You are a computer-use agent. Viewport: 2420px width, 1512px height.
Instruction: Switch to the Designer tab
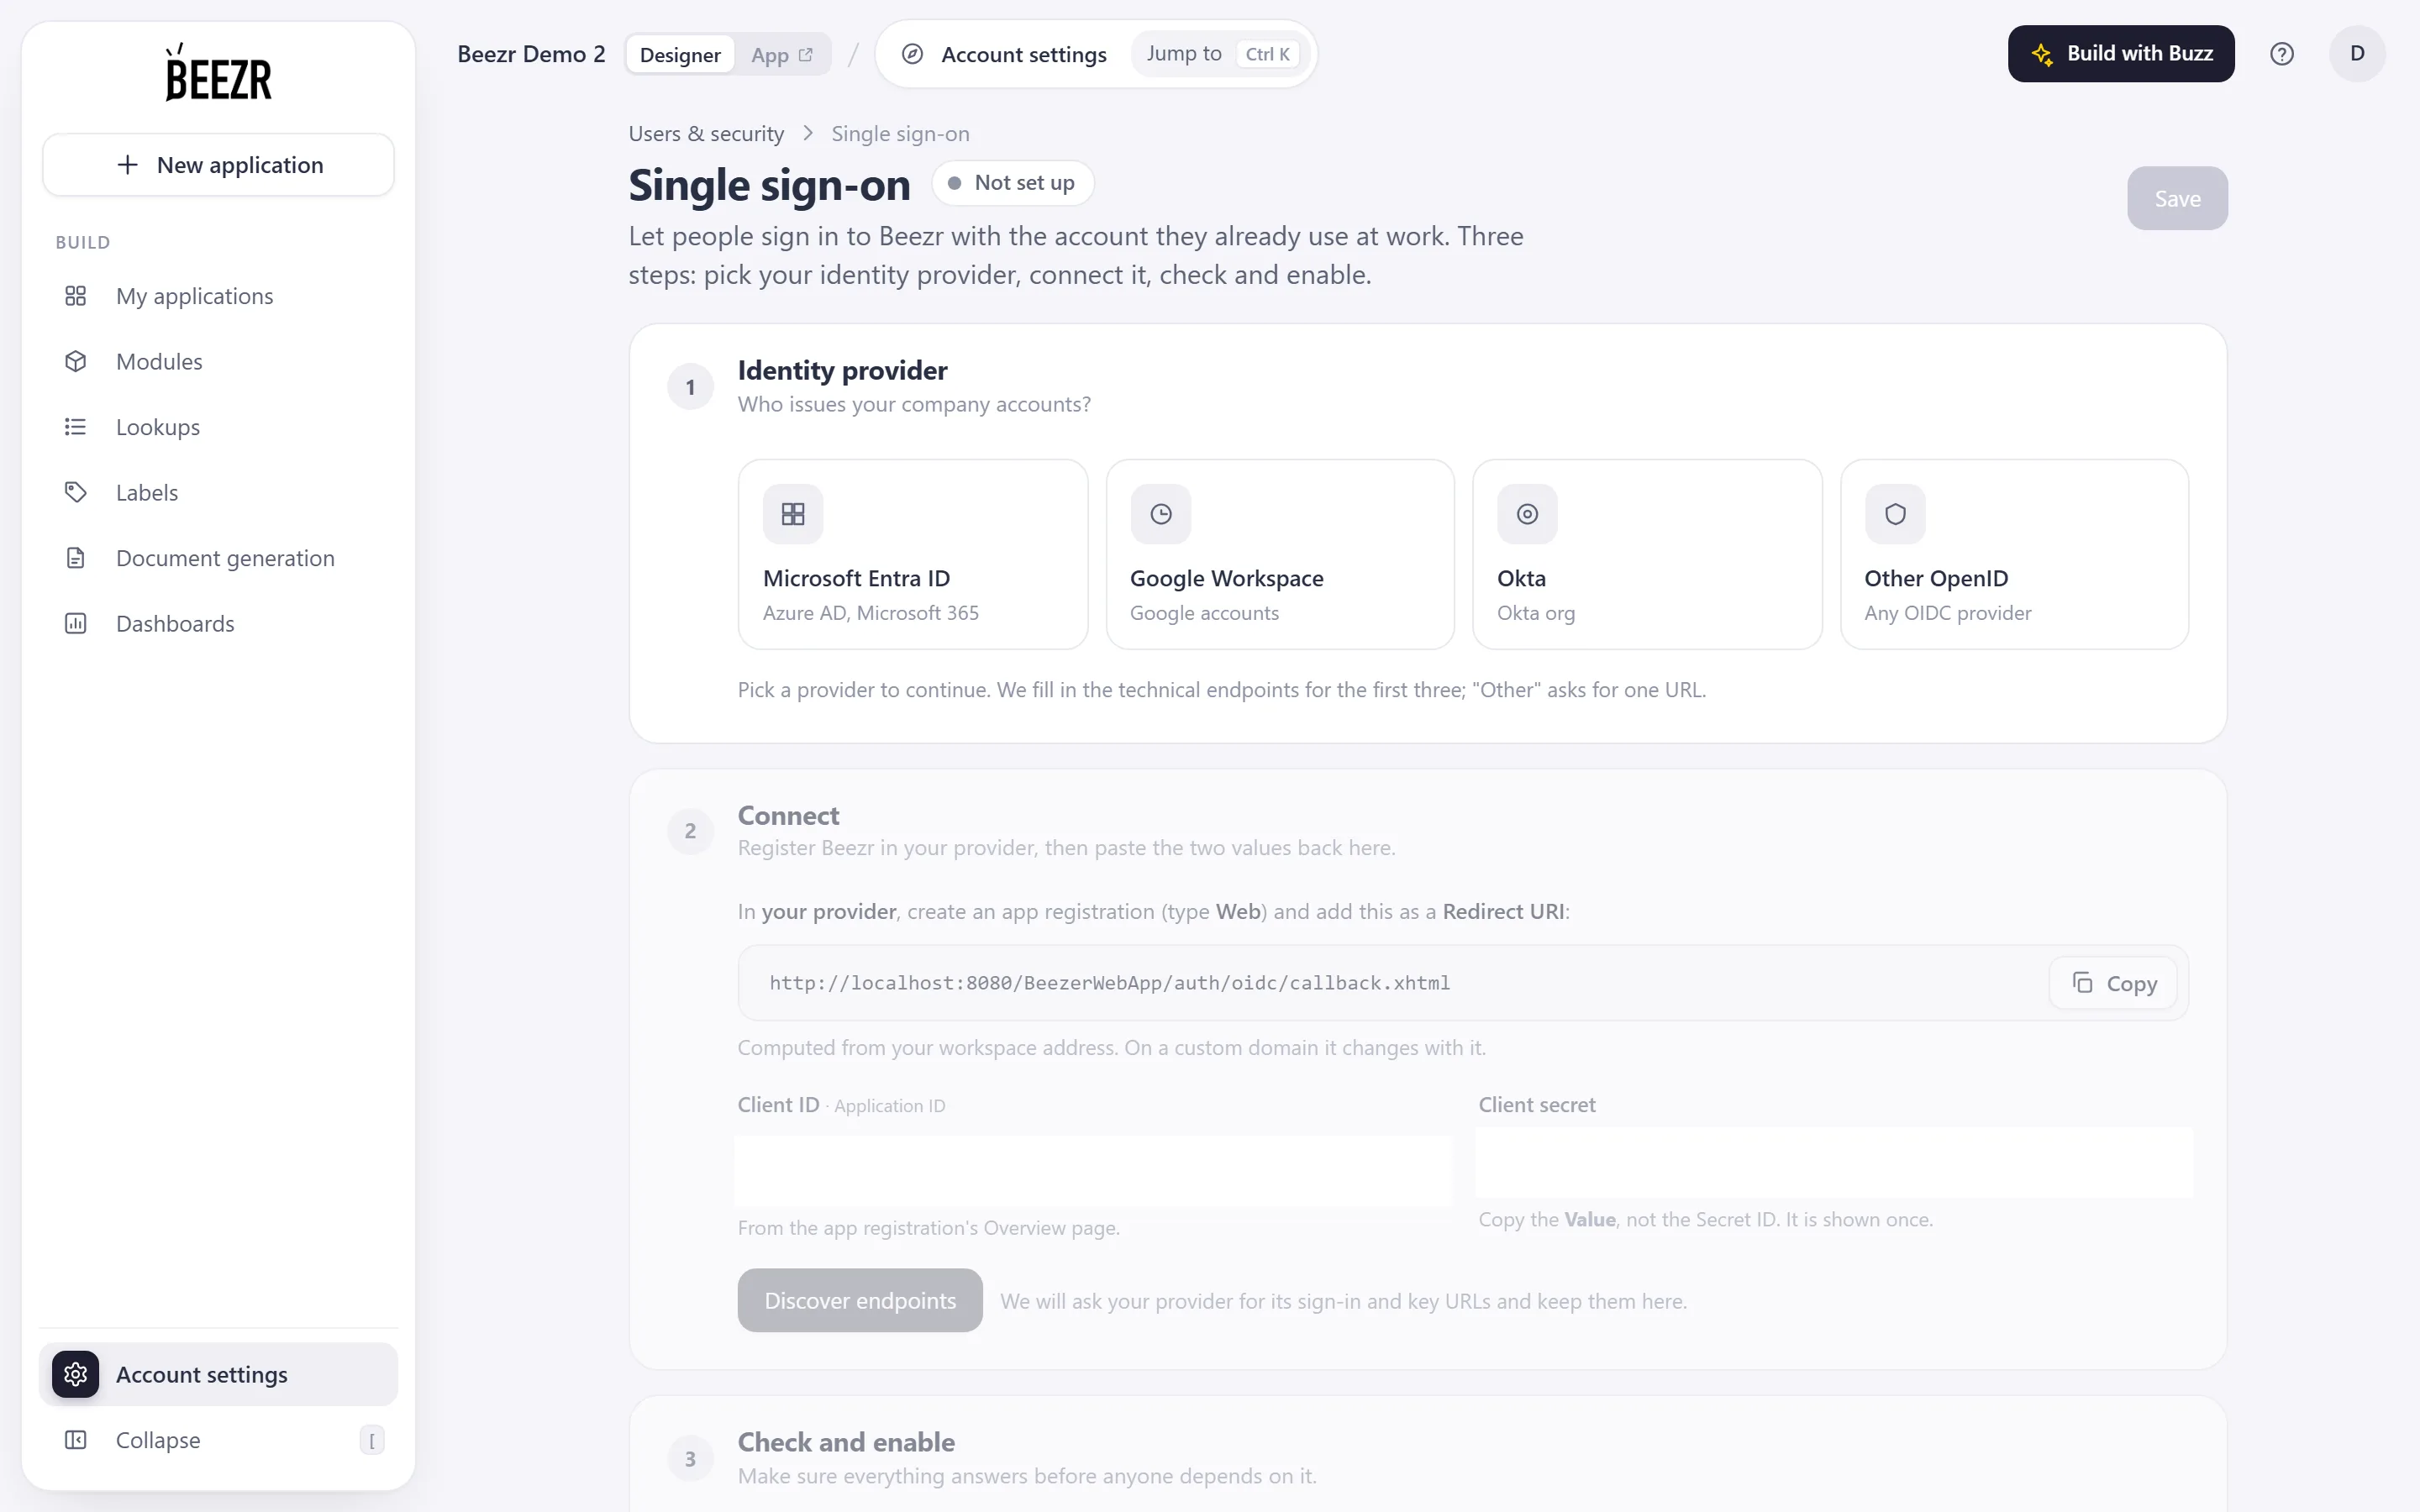[680, 54]
